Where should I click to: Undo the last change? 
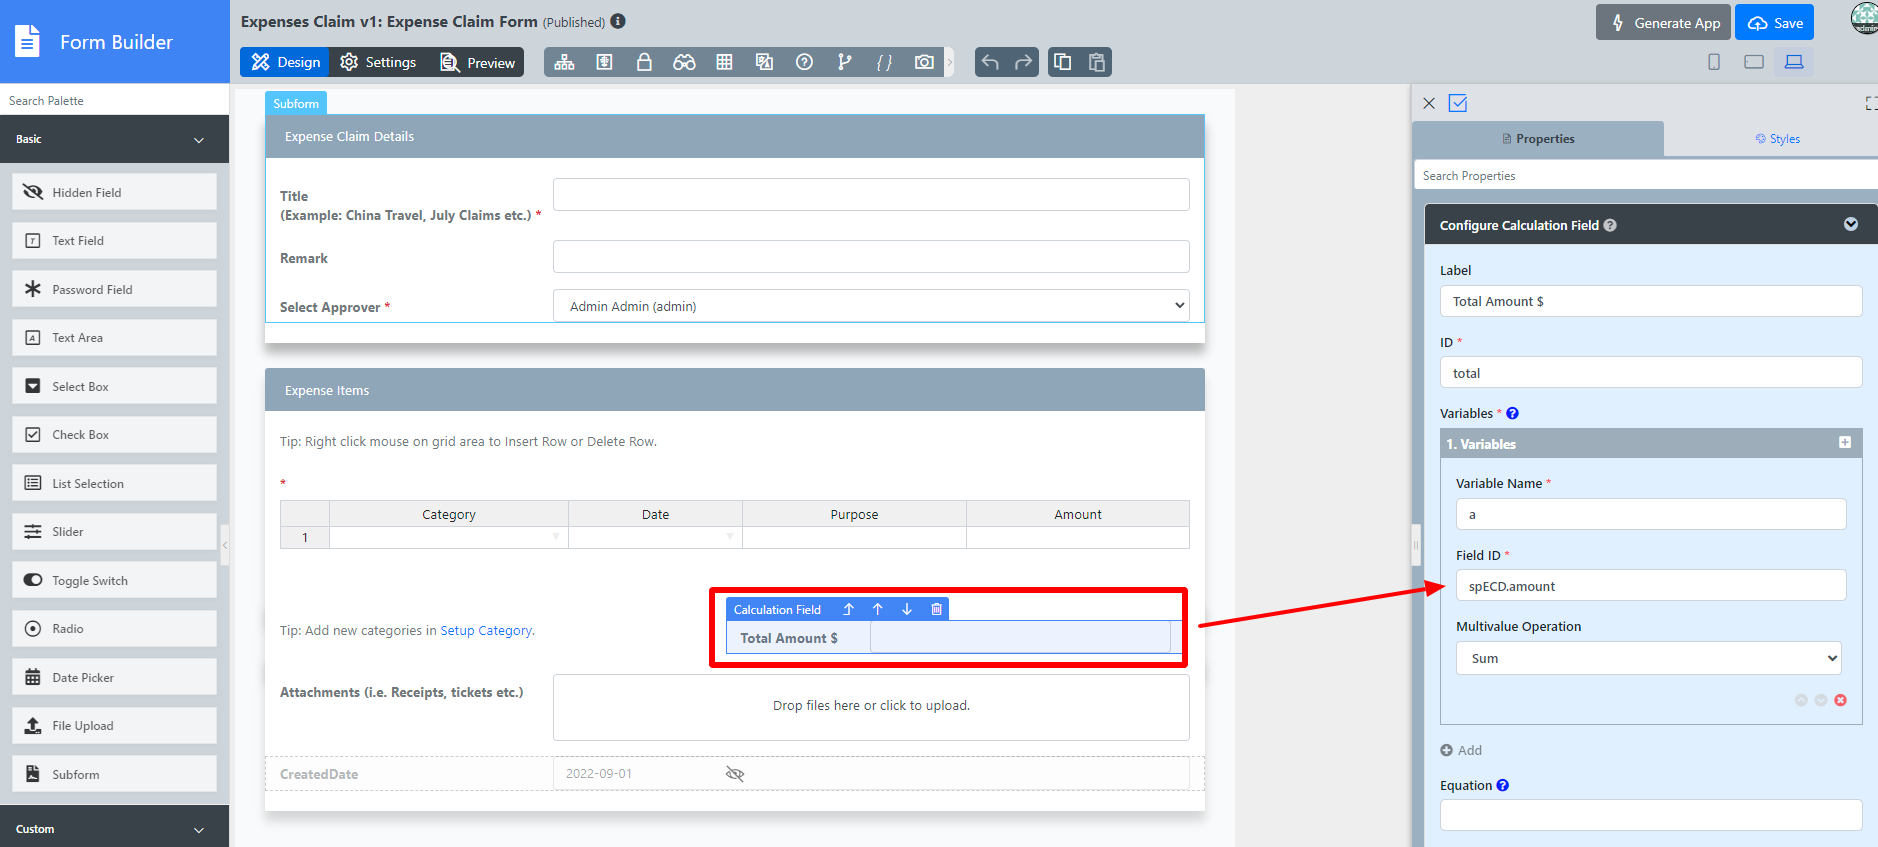tap(990, 62)
